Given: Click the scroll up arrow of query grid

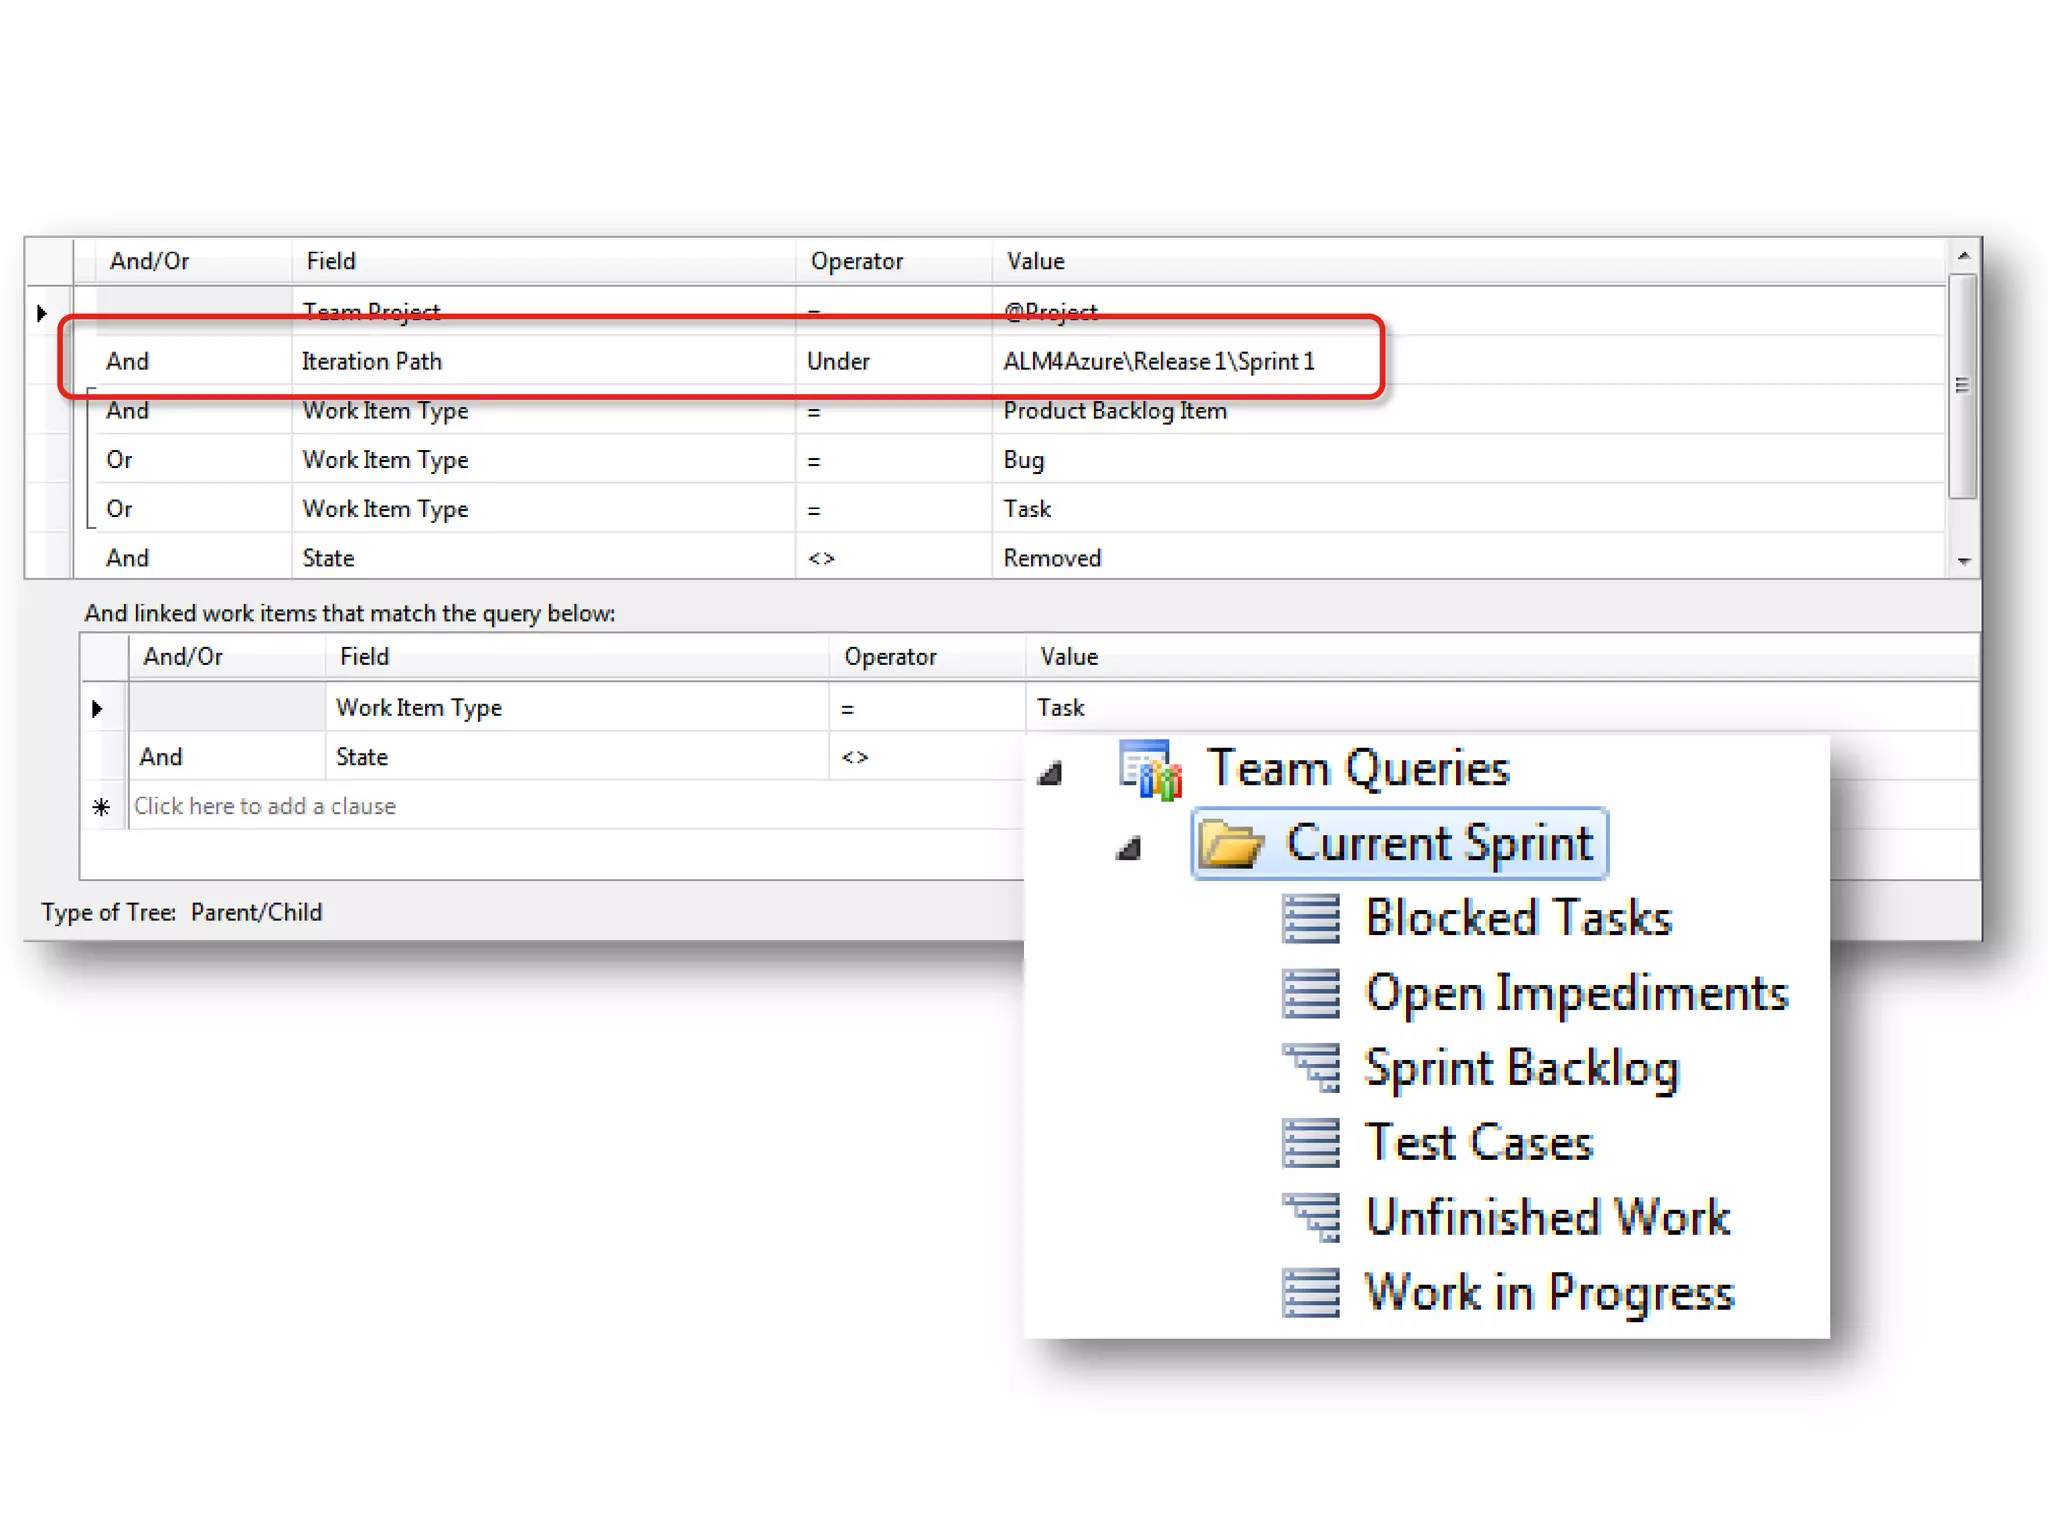Looking at the screenshot, I should coord(1964,256).
